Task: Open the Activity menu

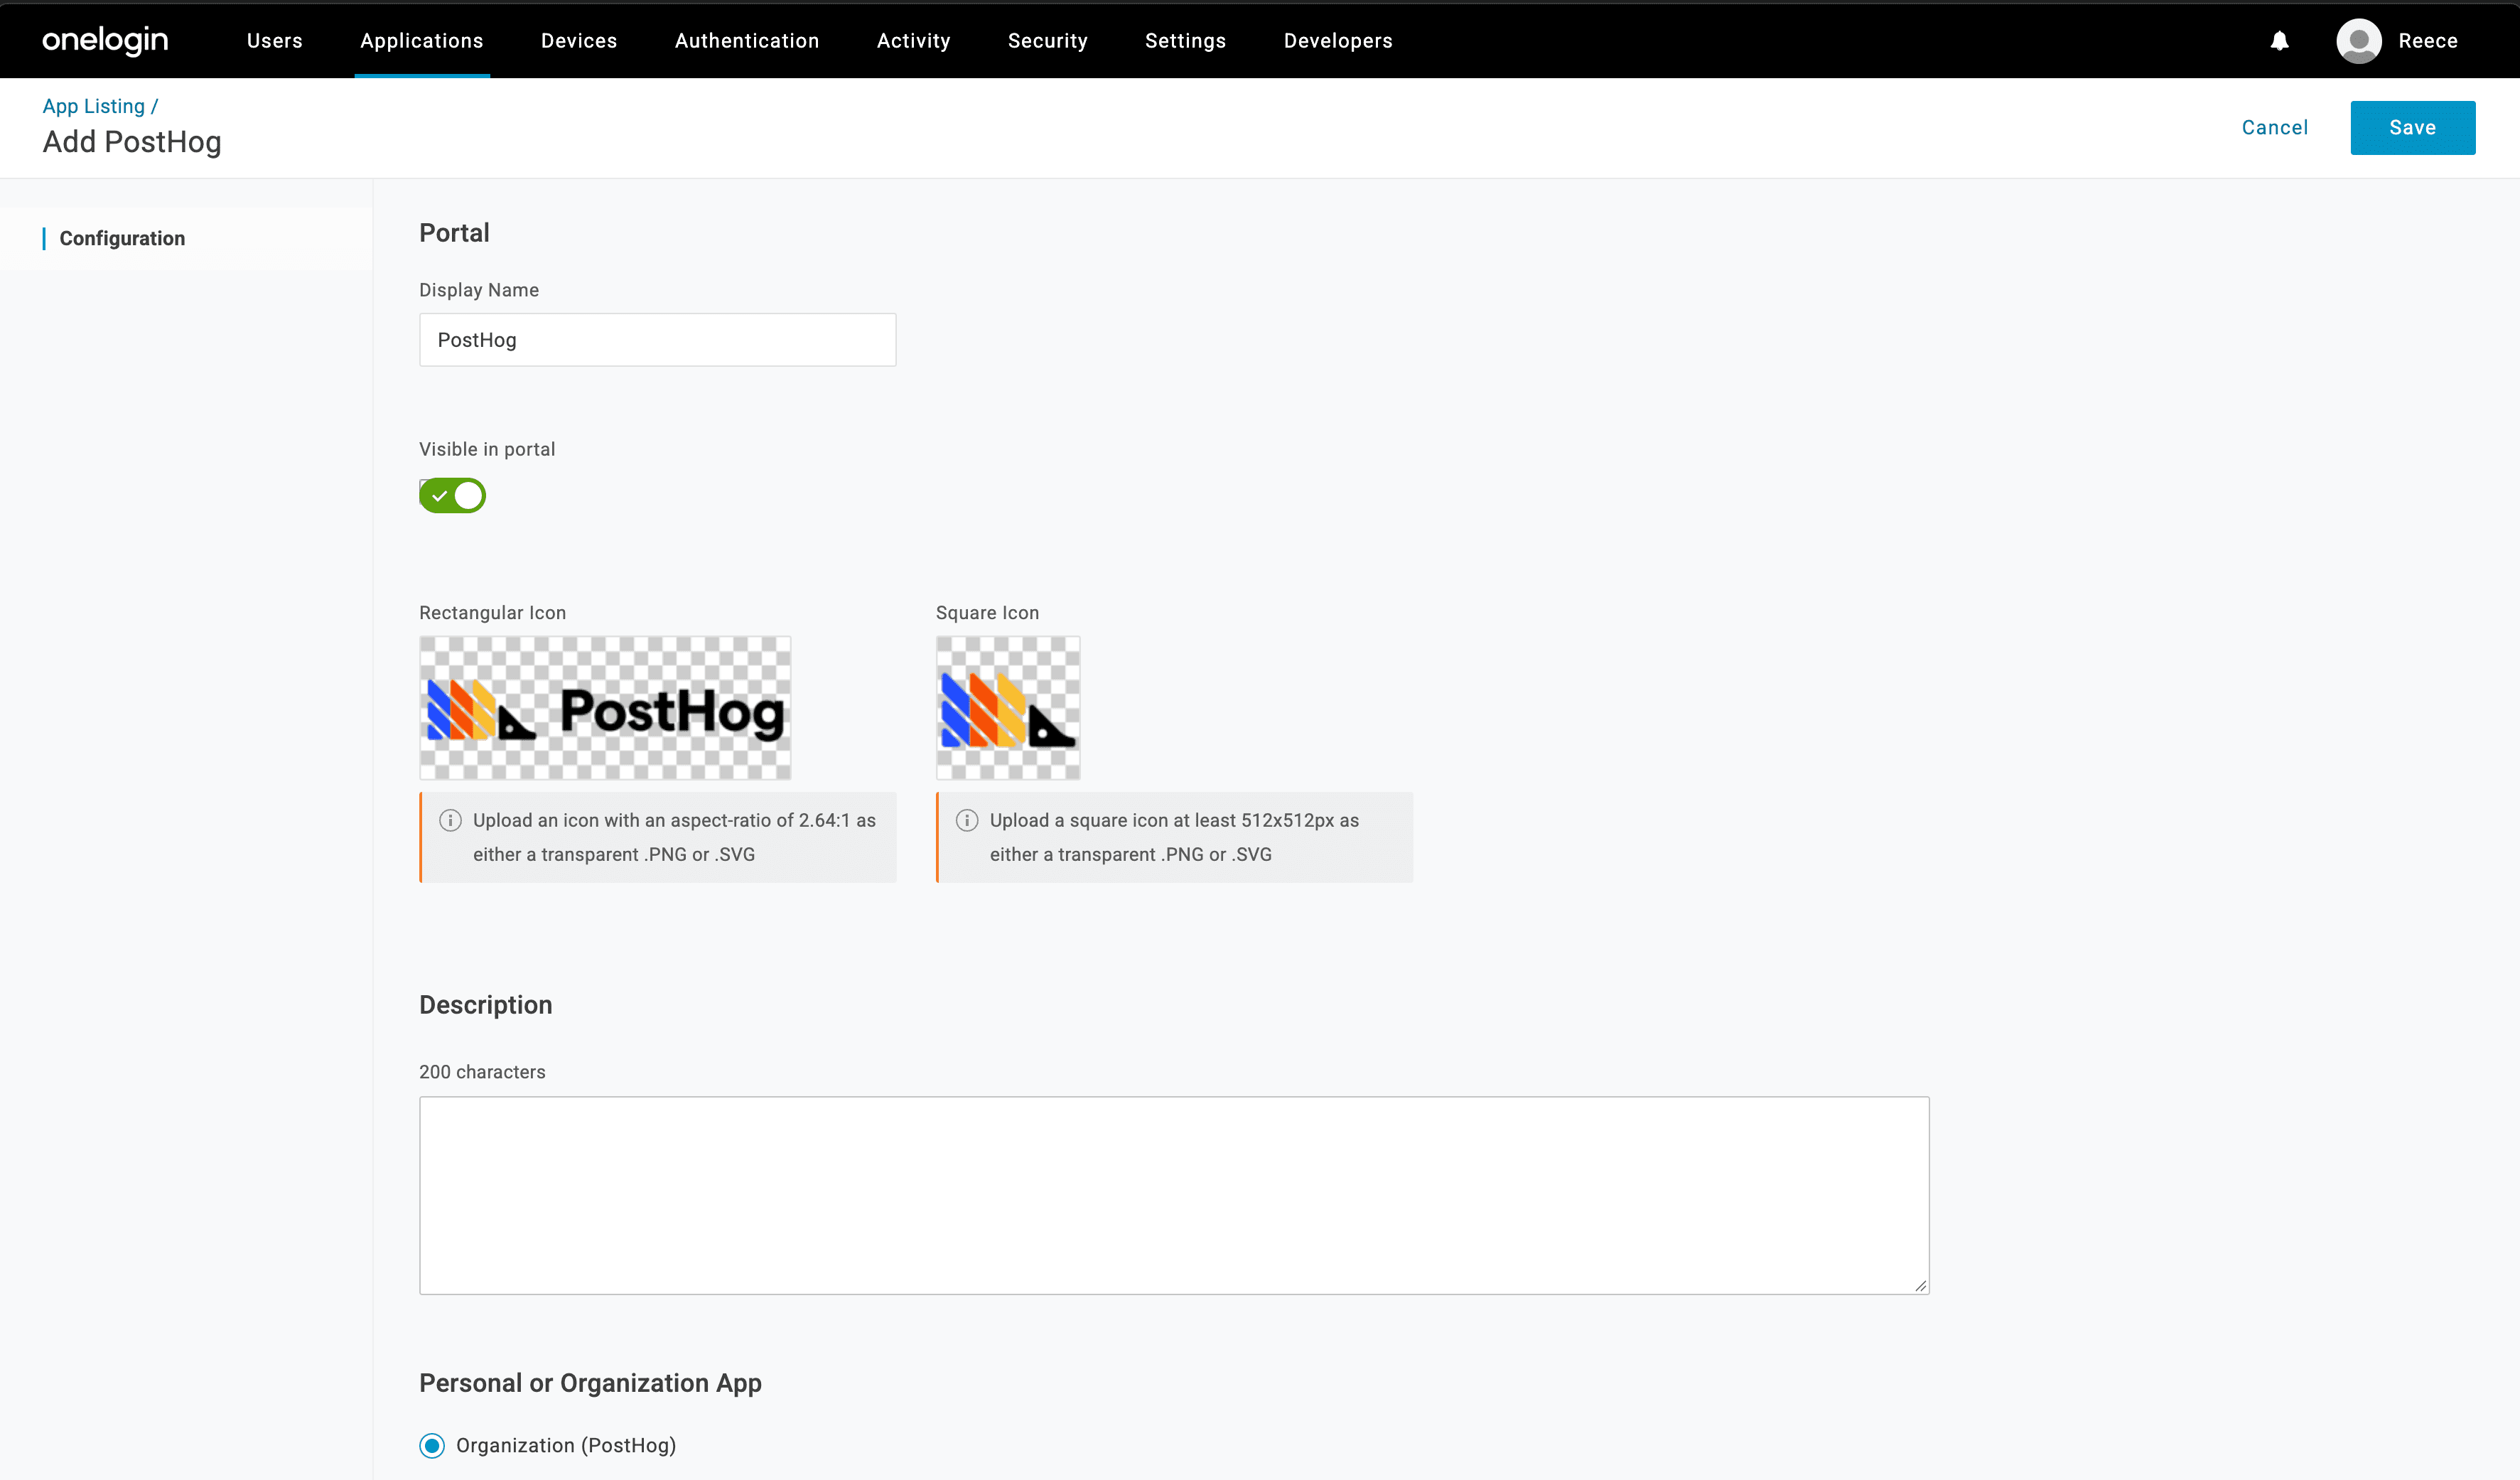Action: 913,41
